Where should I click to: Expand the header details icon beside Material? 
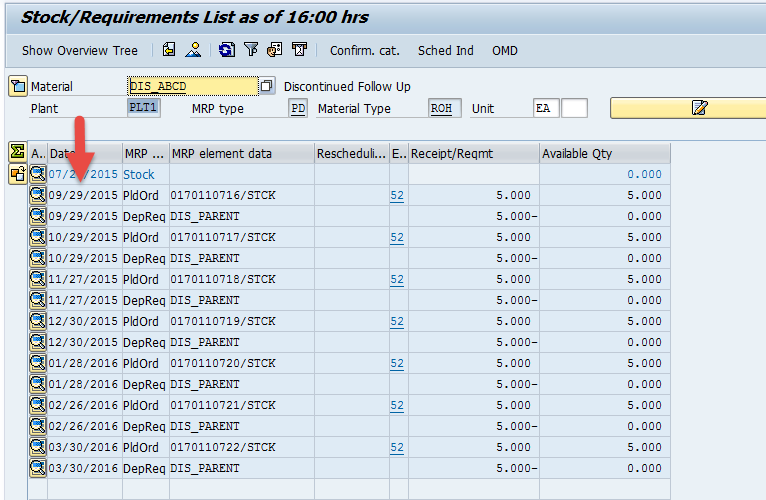pos(17,86)
